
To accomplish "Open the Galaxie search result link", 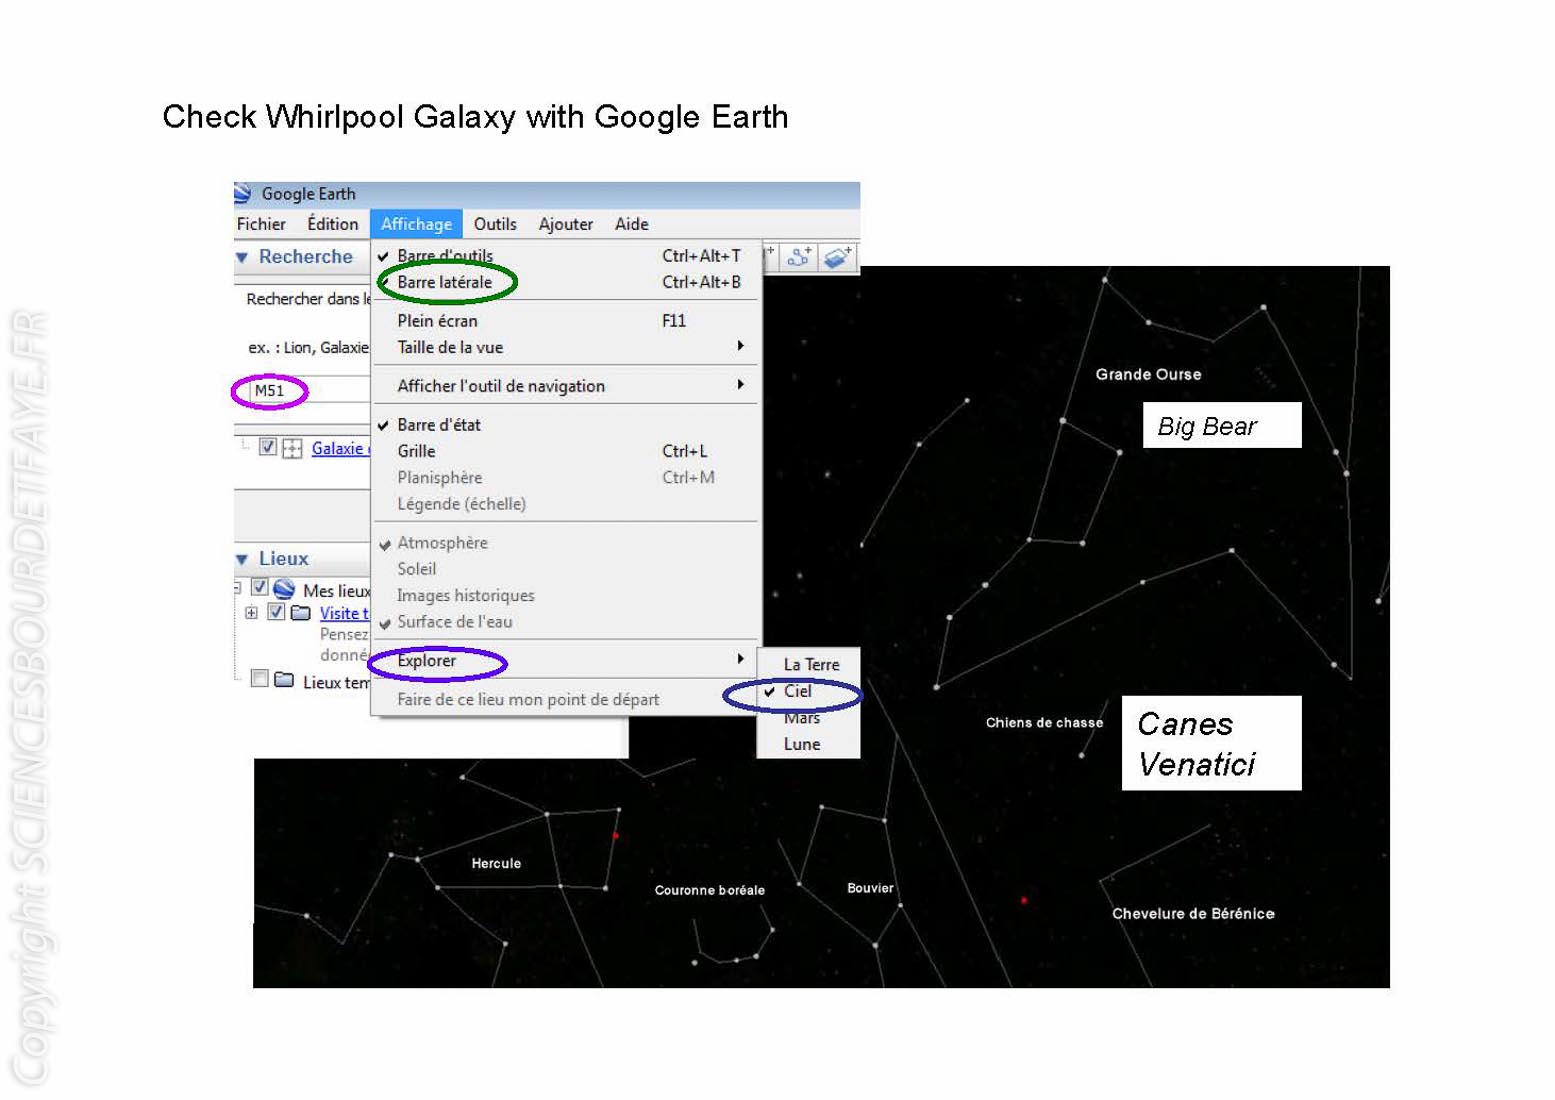I will pyautogui.click(x=338, y=448).
